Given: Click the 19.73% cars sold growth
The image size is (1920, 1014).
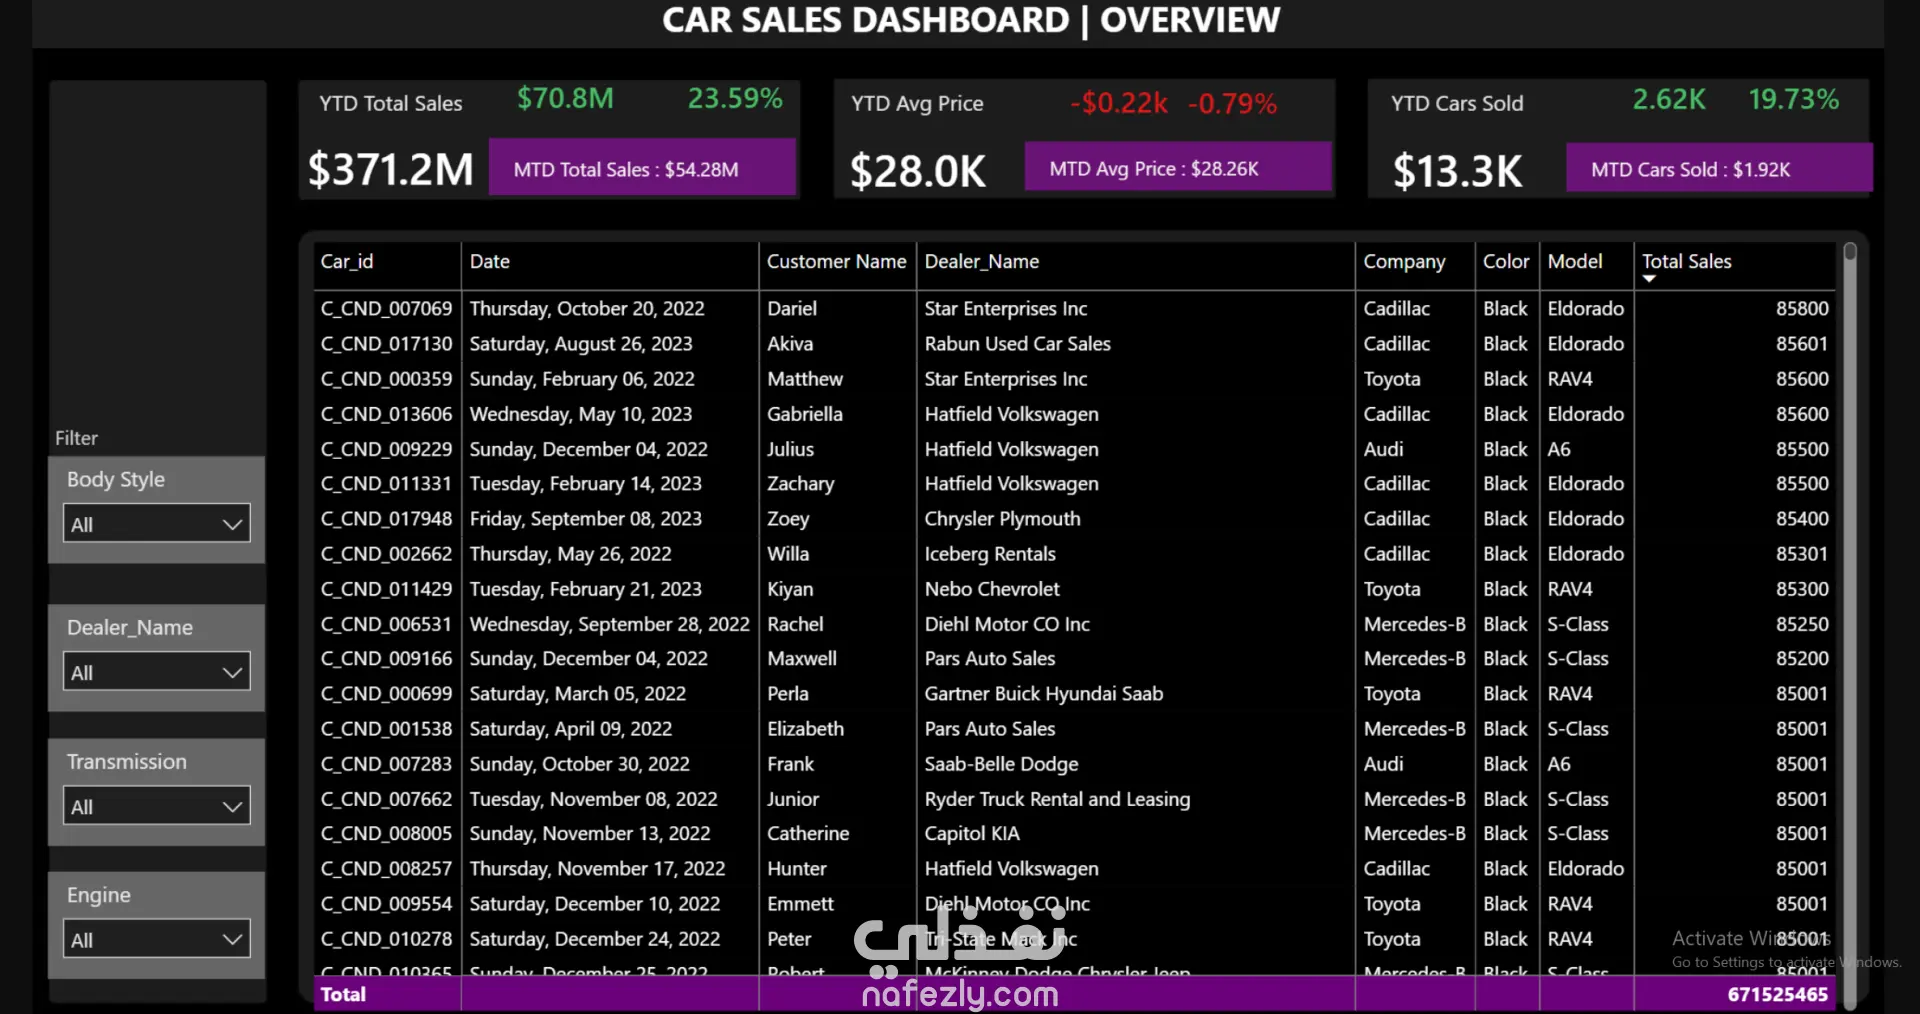Looking at the screenshot, I should (1793, 100).
